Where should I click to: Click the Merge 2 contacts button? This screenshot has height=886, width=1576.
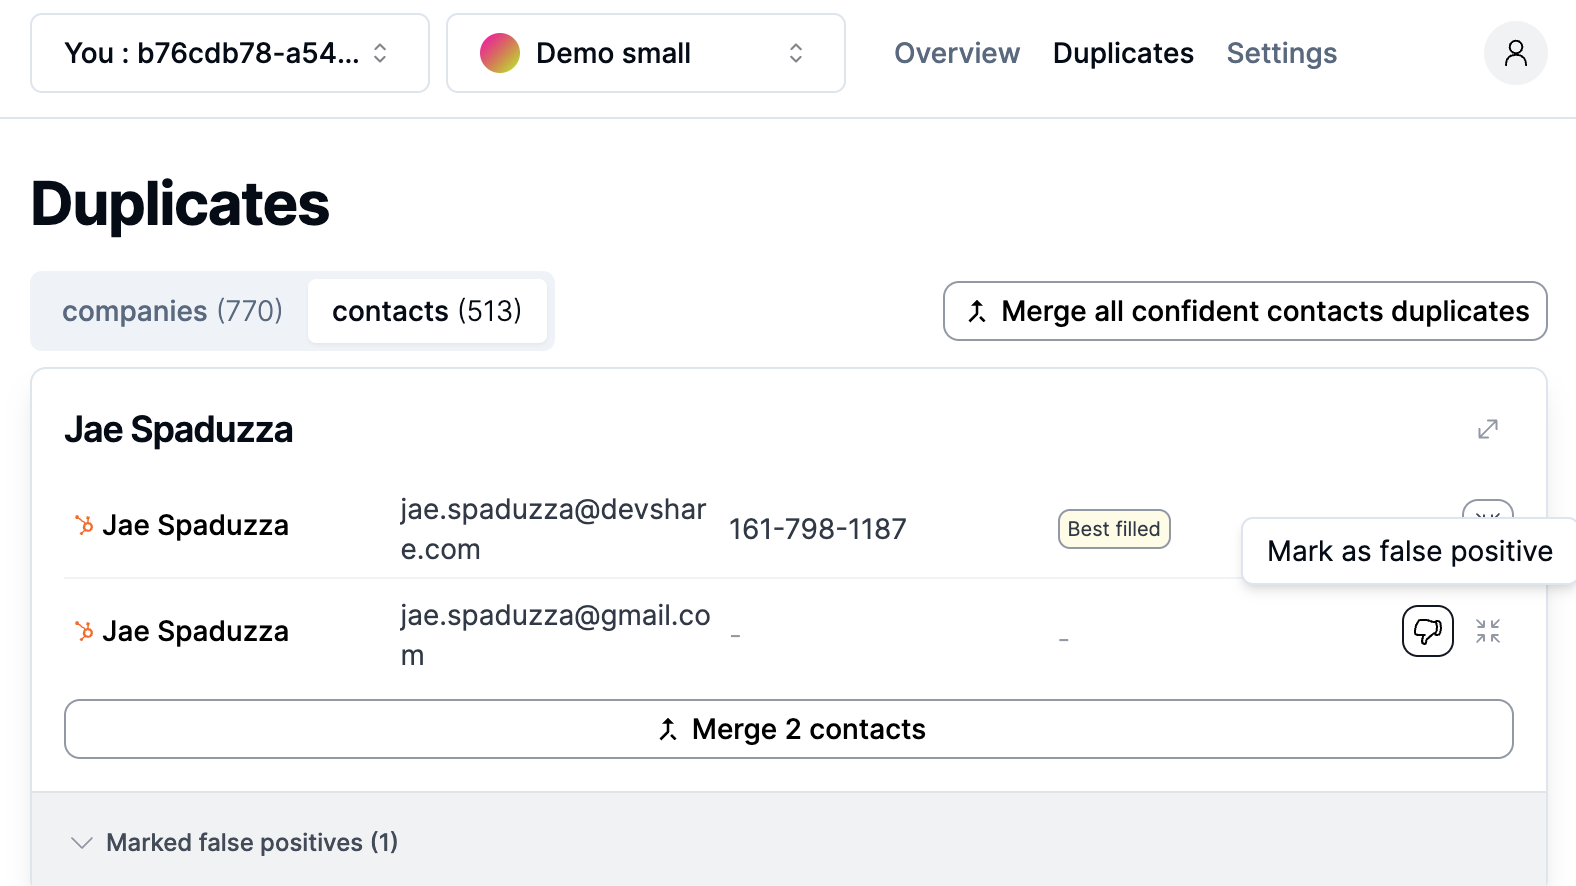pyautogui.click(x=788, y=729)
